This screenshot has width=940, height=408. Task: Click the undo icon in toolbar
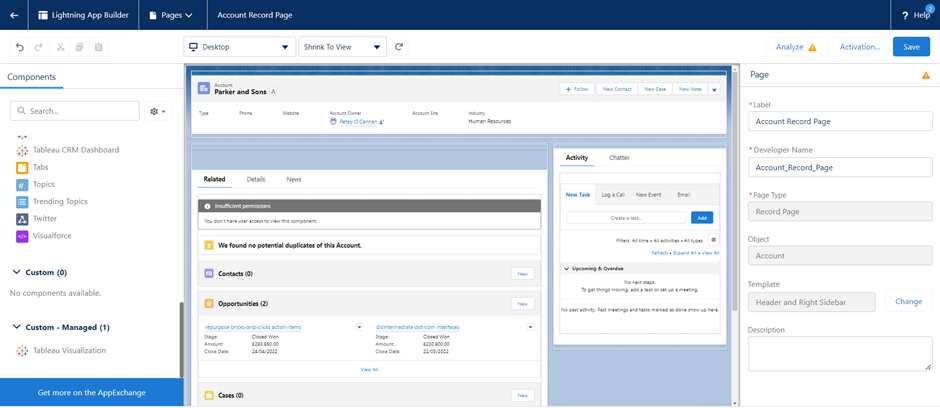[19, 47]
